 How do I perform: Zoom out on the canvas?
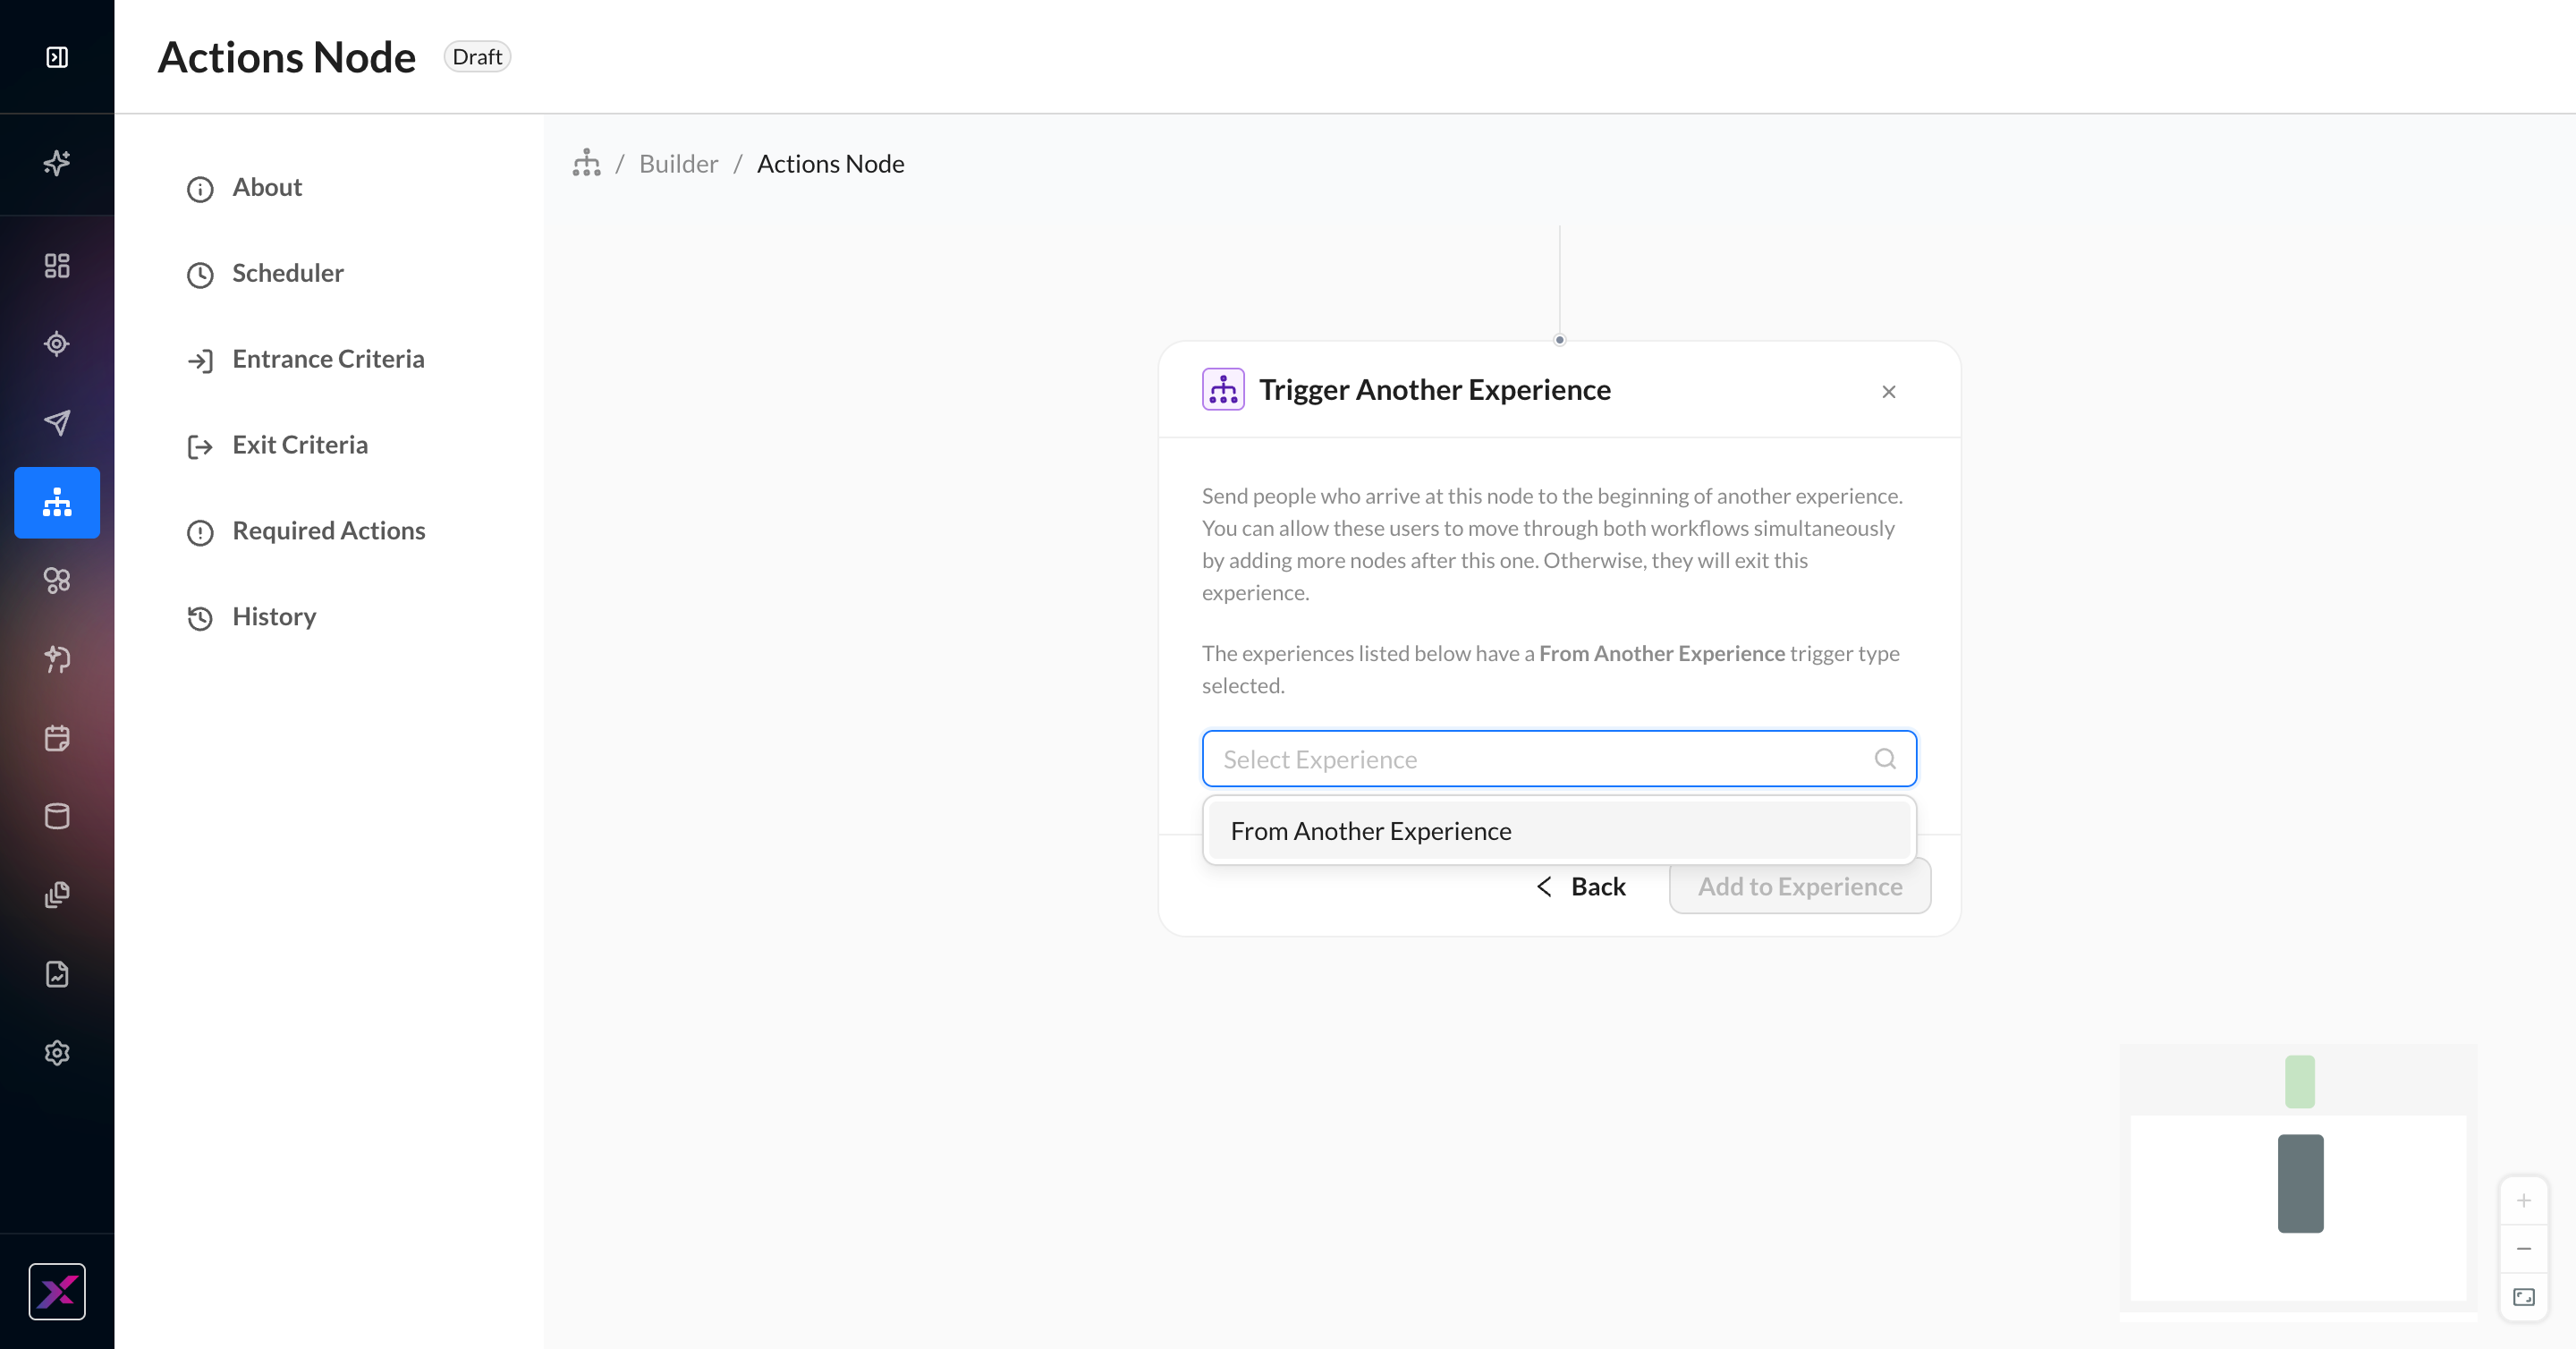(2524, 1249)
